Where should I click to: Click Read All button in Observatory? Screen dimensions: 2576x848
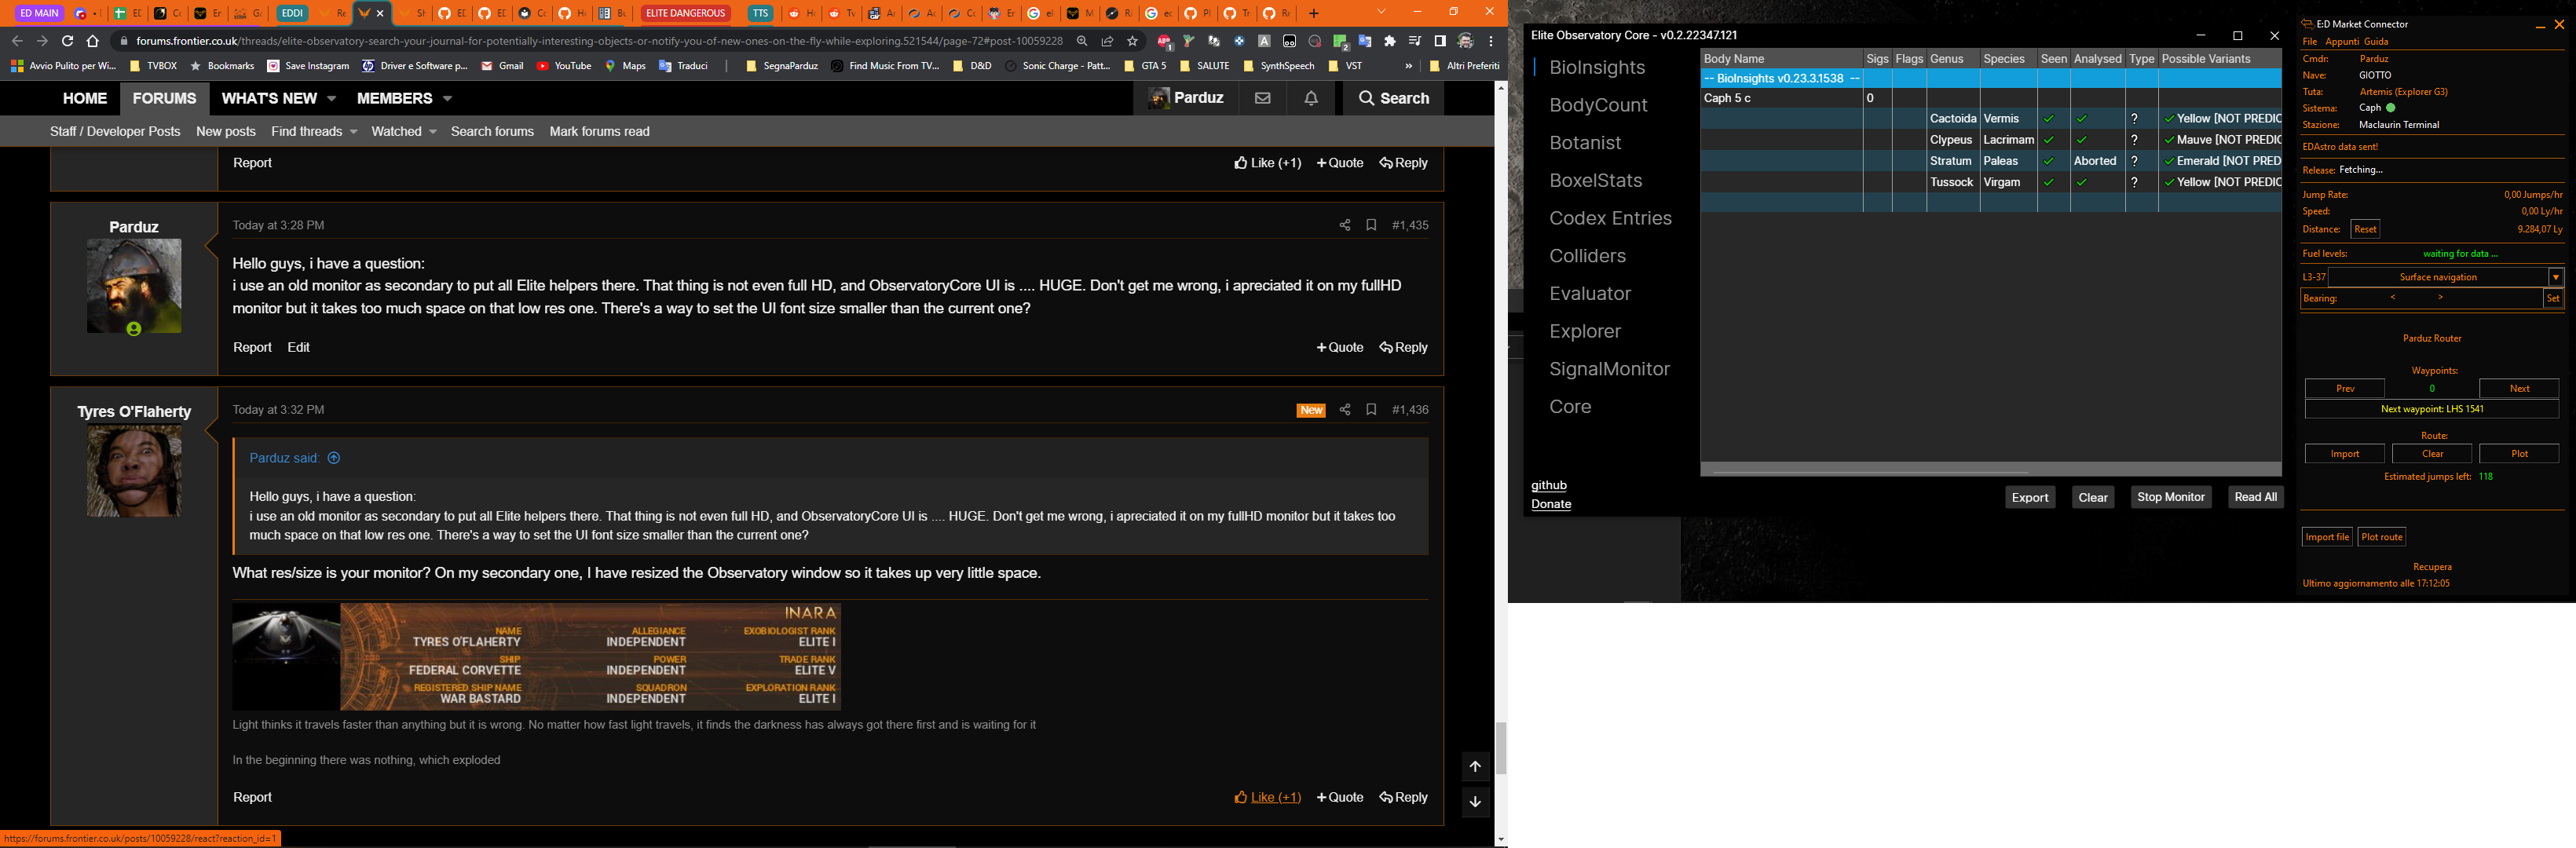(2255, 497)
